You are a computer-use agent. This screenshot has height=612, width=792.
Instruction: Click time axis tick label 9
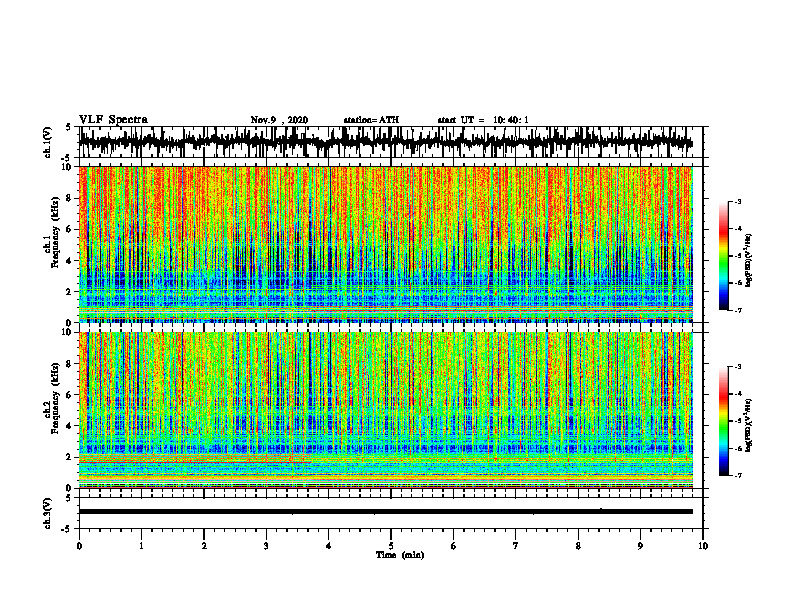click(640, 546)
